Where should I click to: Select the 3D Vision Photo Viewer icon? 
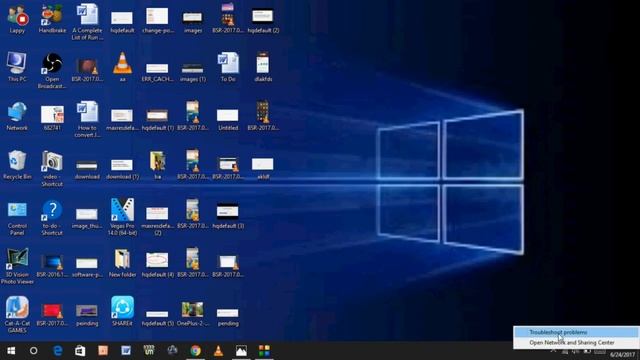(x=17, y=267)
